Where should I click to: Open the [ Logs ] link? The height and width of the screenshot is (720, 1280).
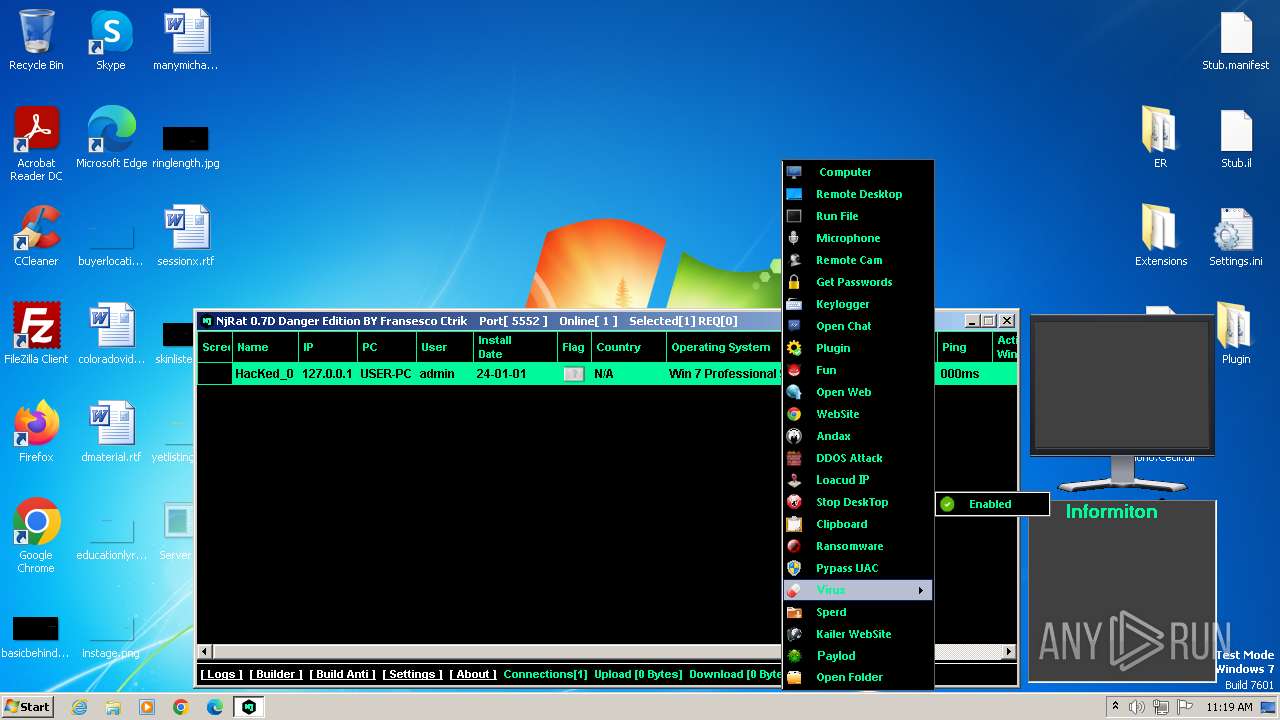(221, 674)
